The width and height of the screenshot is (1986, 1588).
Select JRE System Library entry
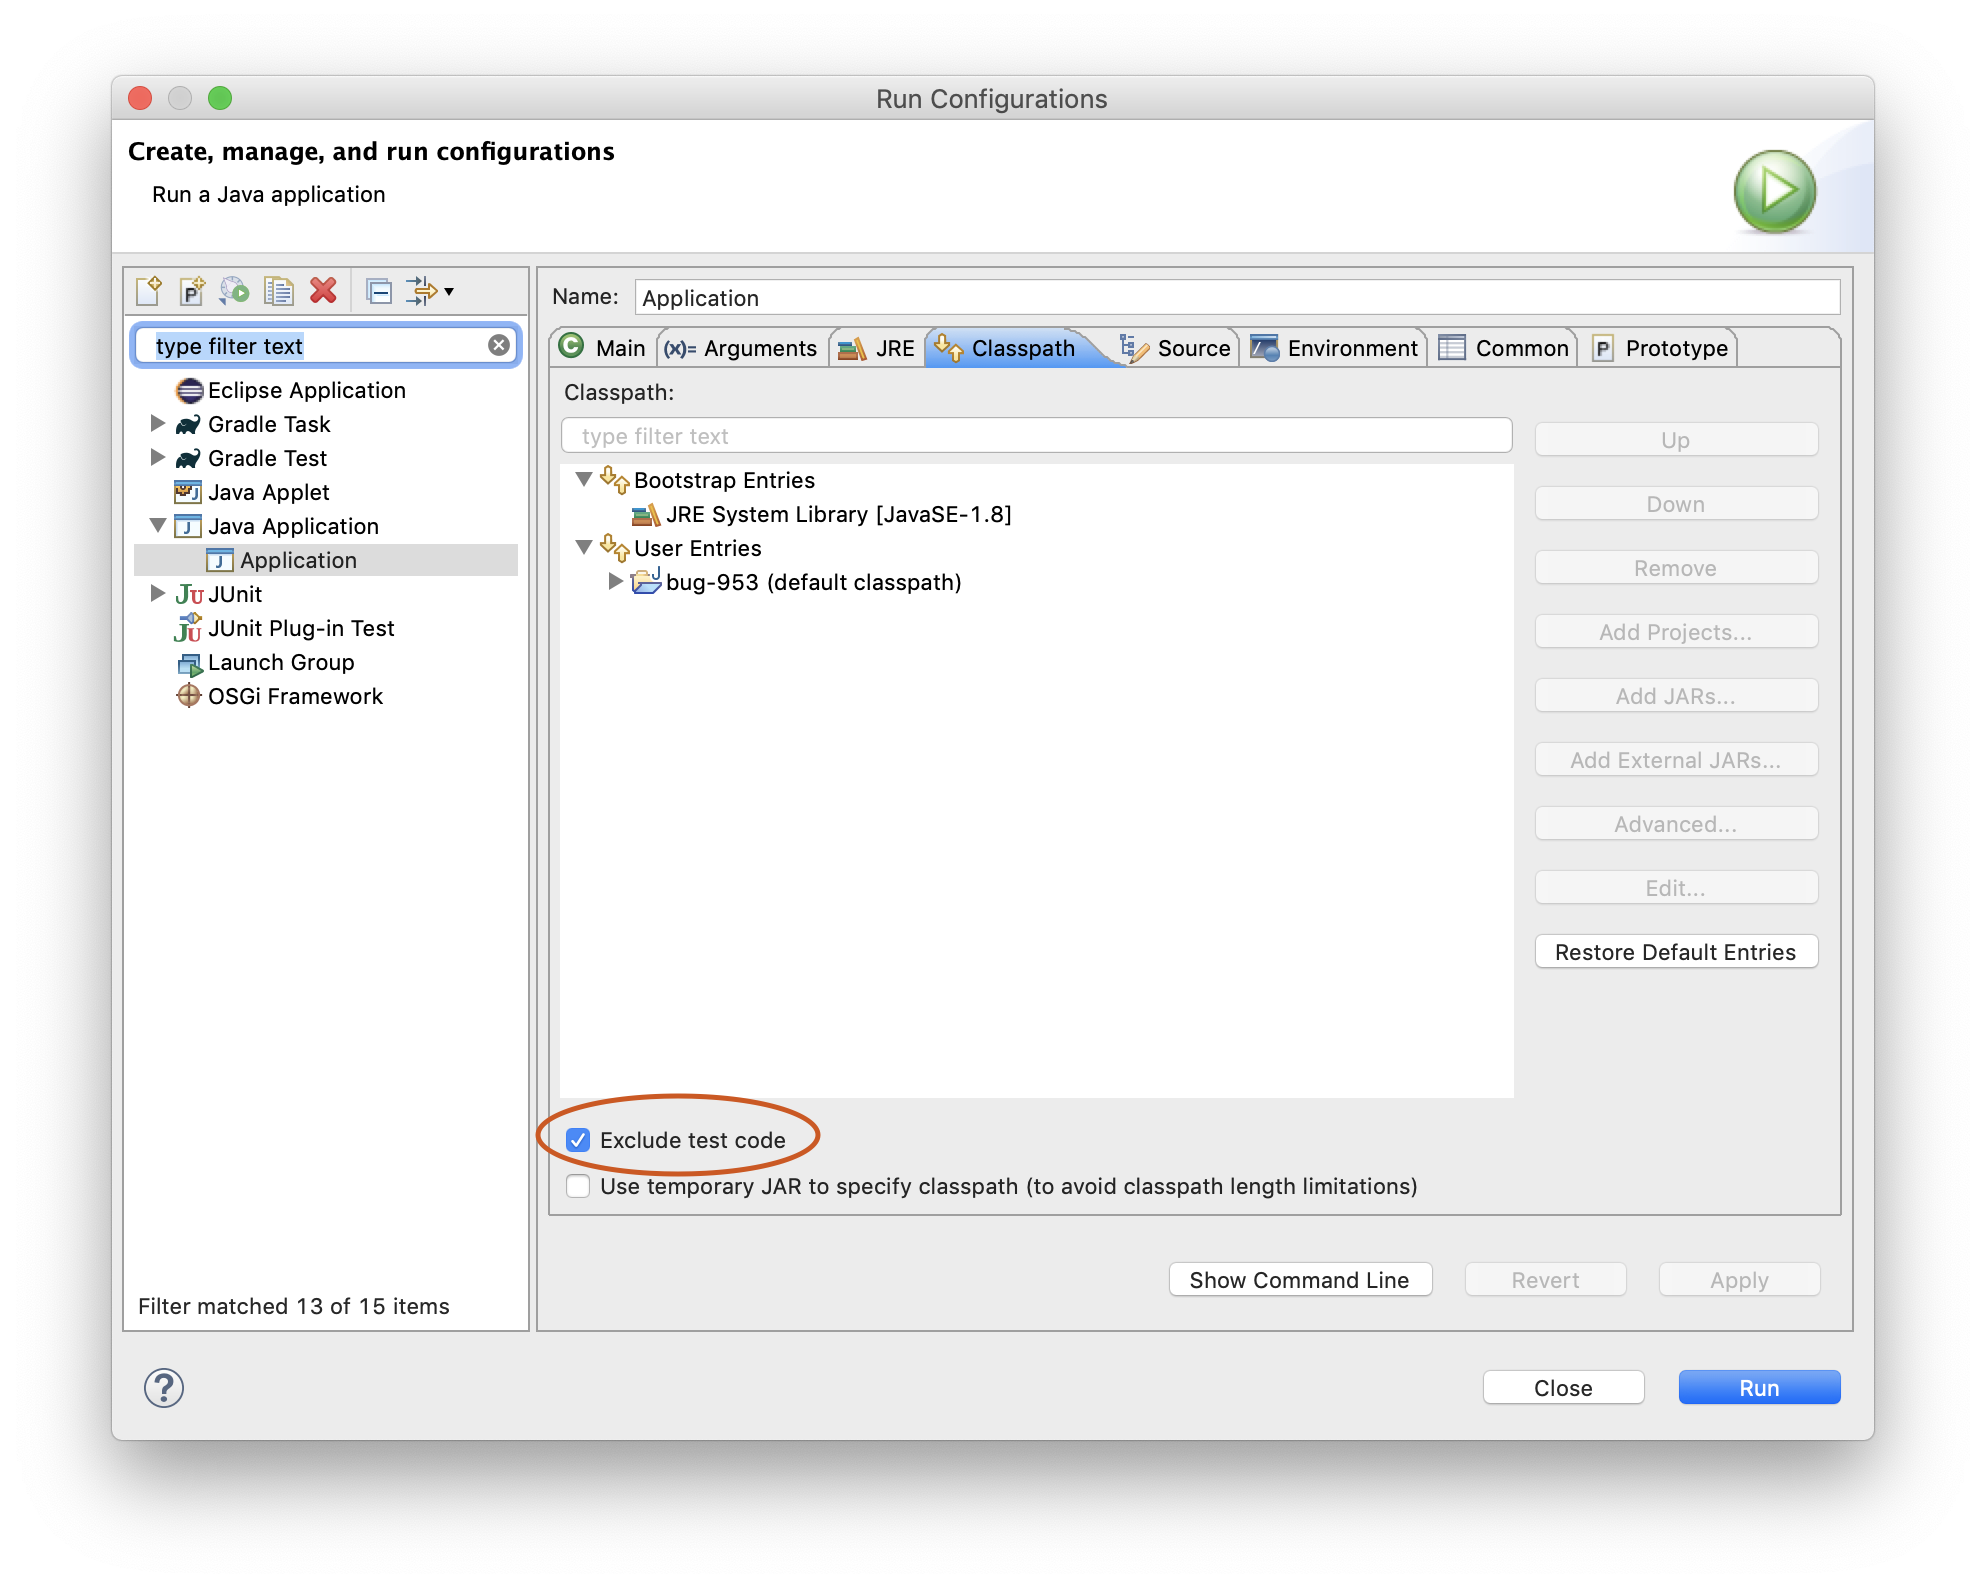(x=838, y=514)
